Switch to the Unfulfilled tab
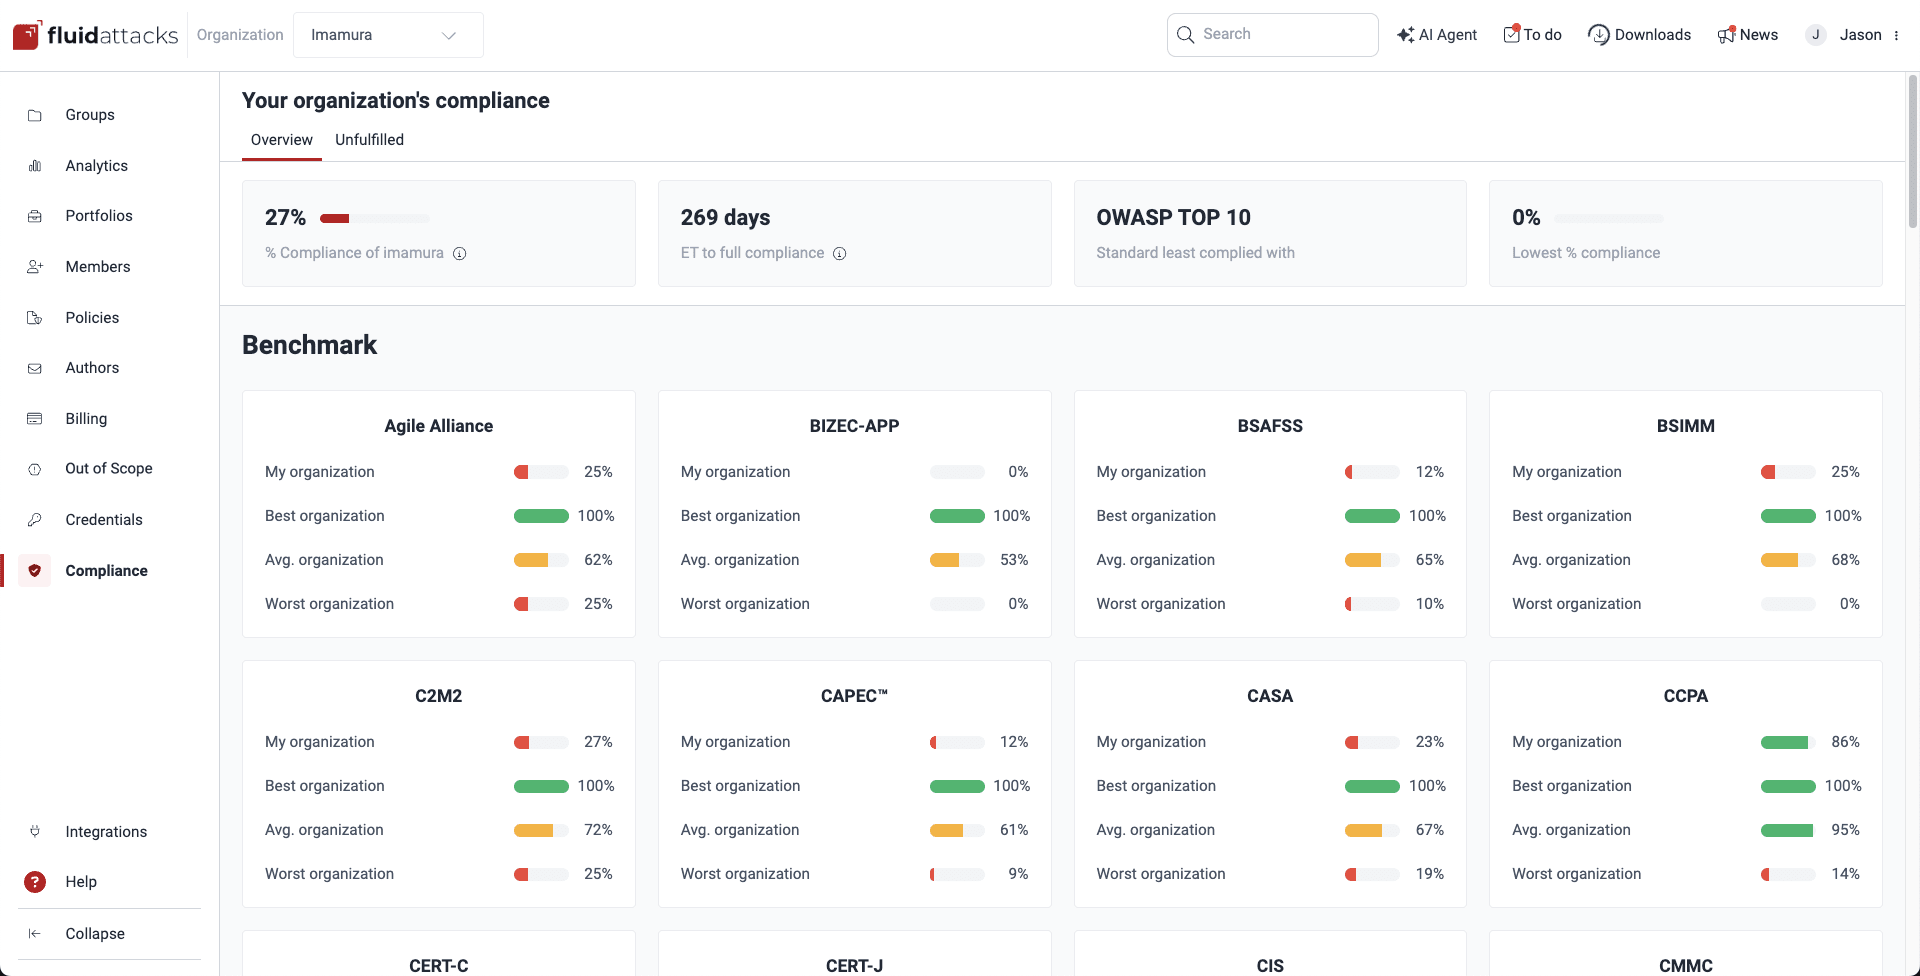This screenshot has height=976, width=1920. pos(369,140)
